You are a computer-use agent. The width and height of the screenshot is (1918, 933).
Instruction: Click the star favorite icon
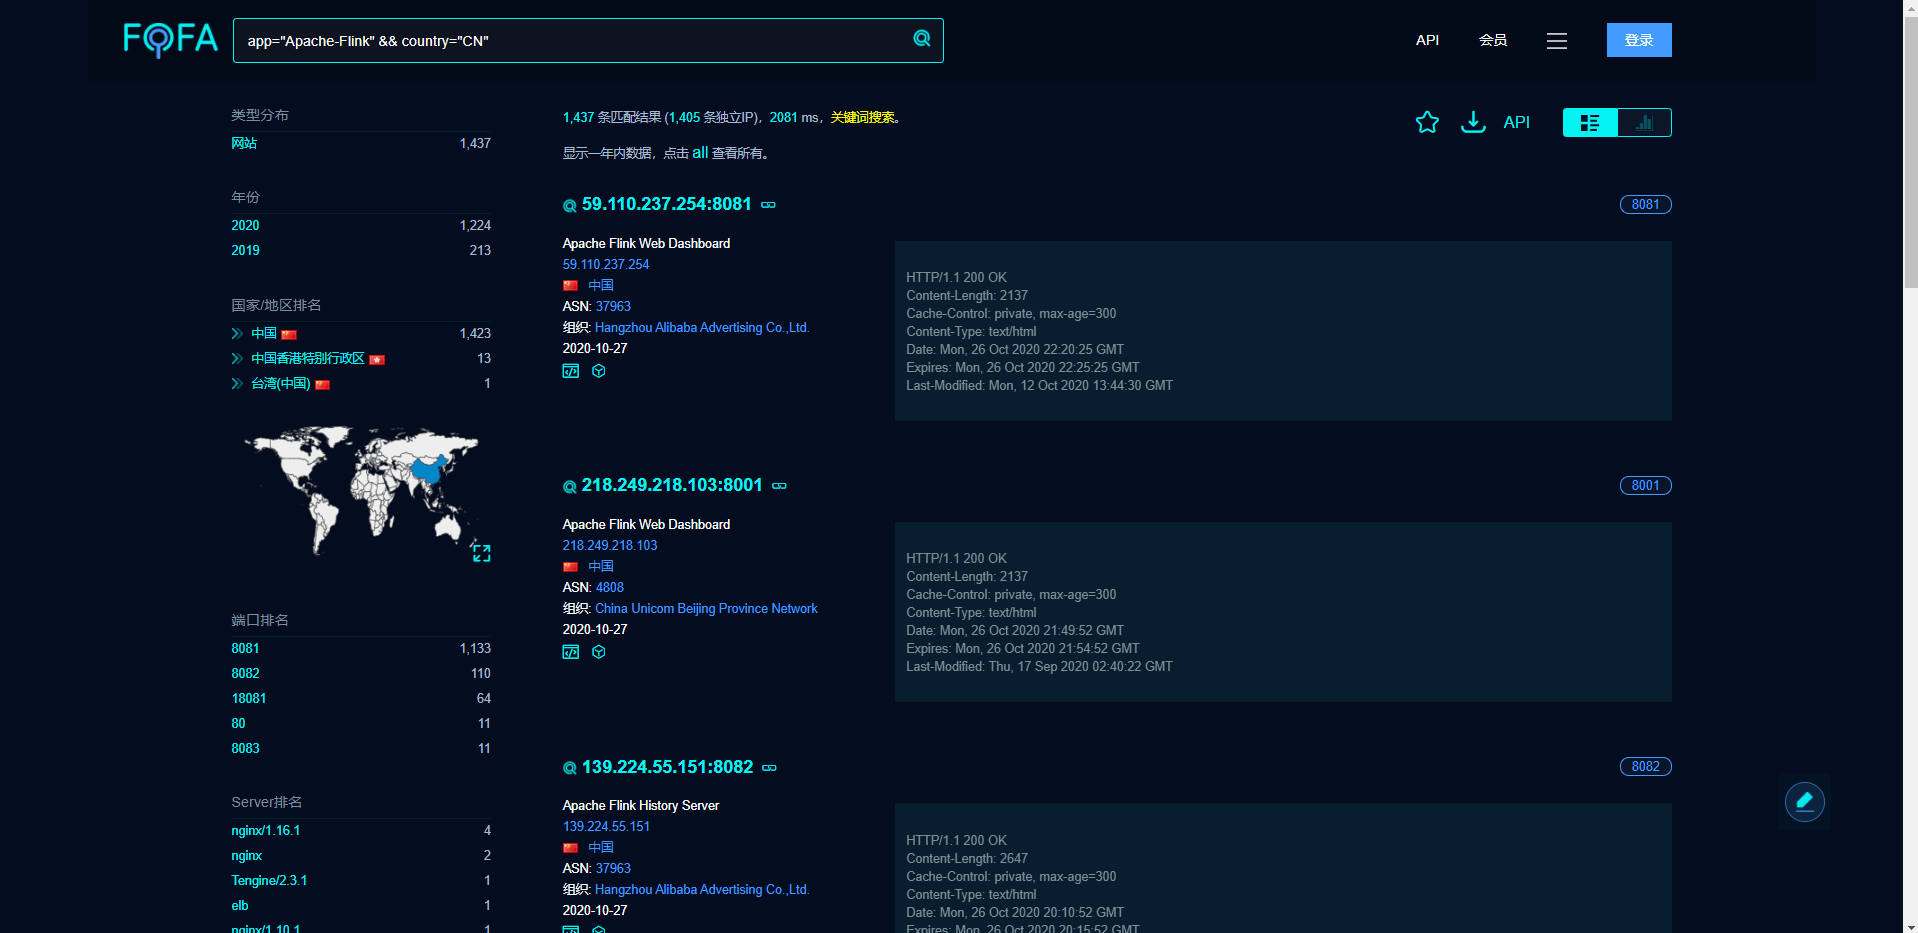(x=1427, y=122)
